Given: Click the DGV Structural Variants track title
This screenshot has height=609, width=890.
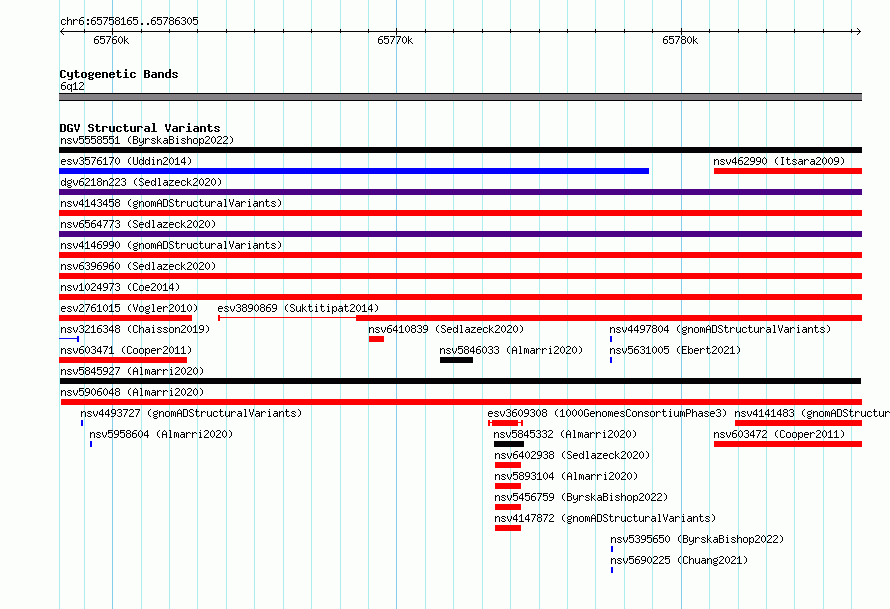Looking at the screenshot, I should (140, 128).
